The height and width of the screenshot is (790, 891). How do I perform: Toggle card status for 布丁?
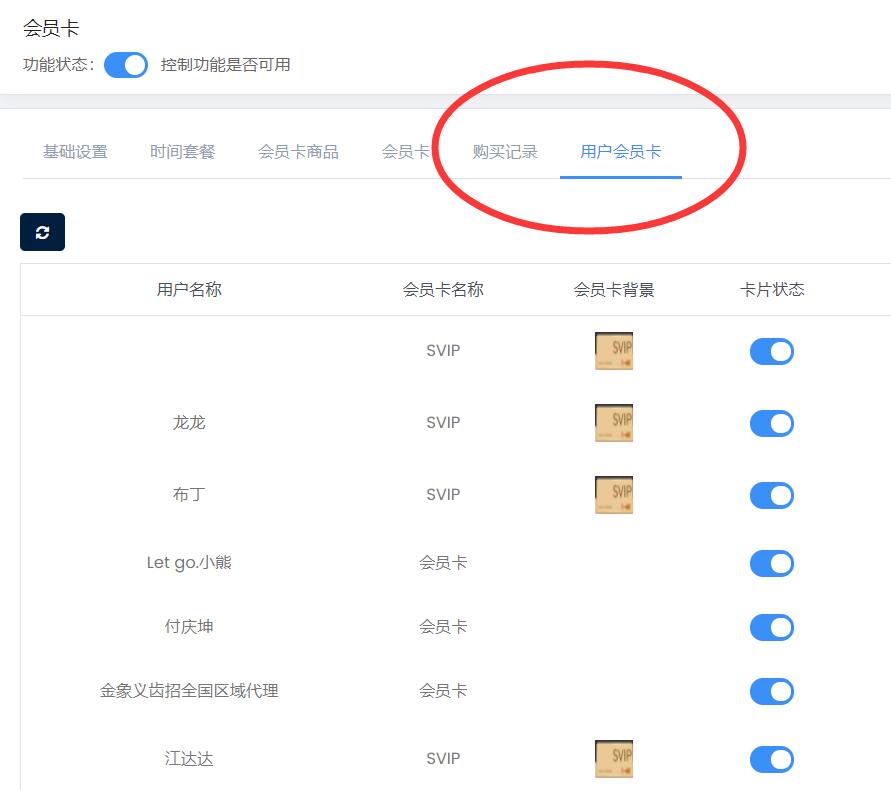772,496
